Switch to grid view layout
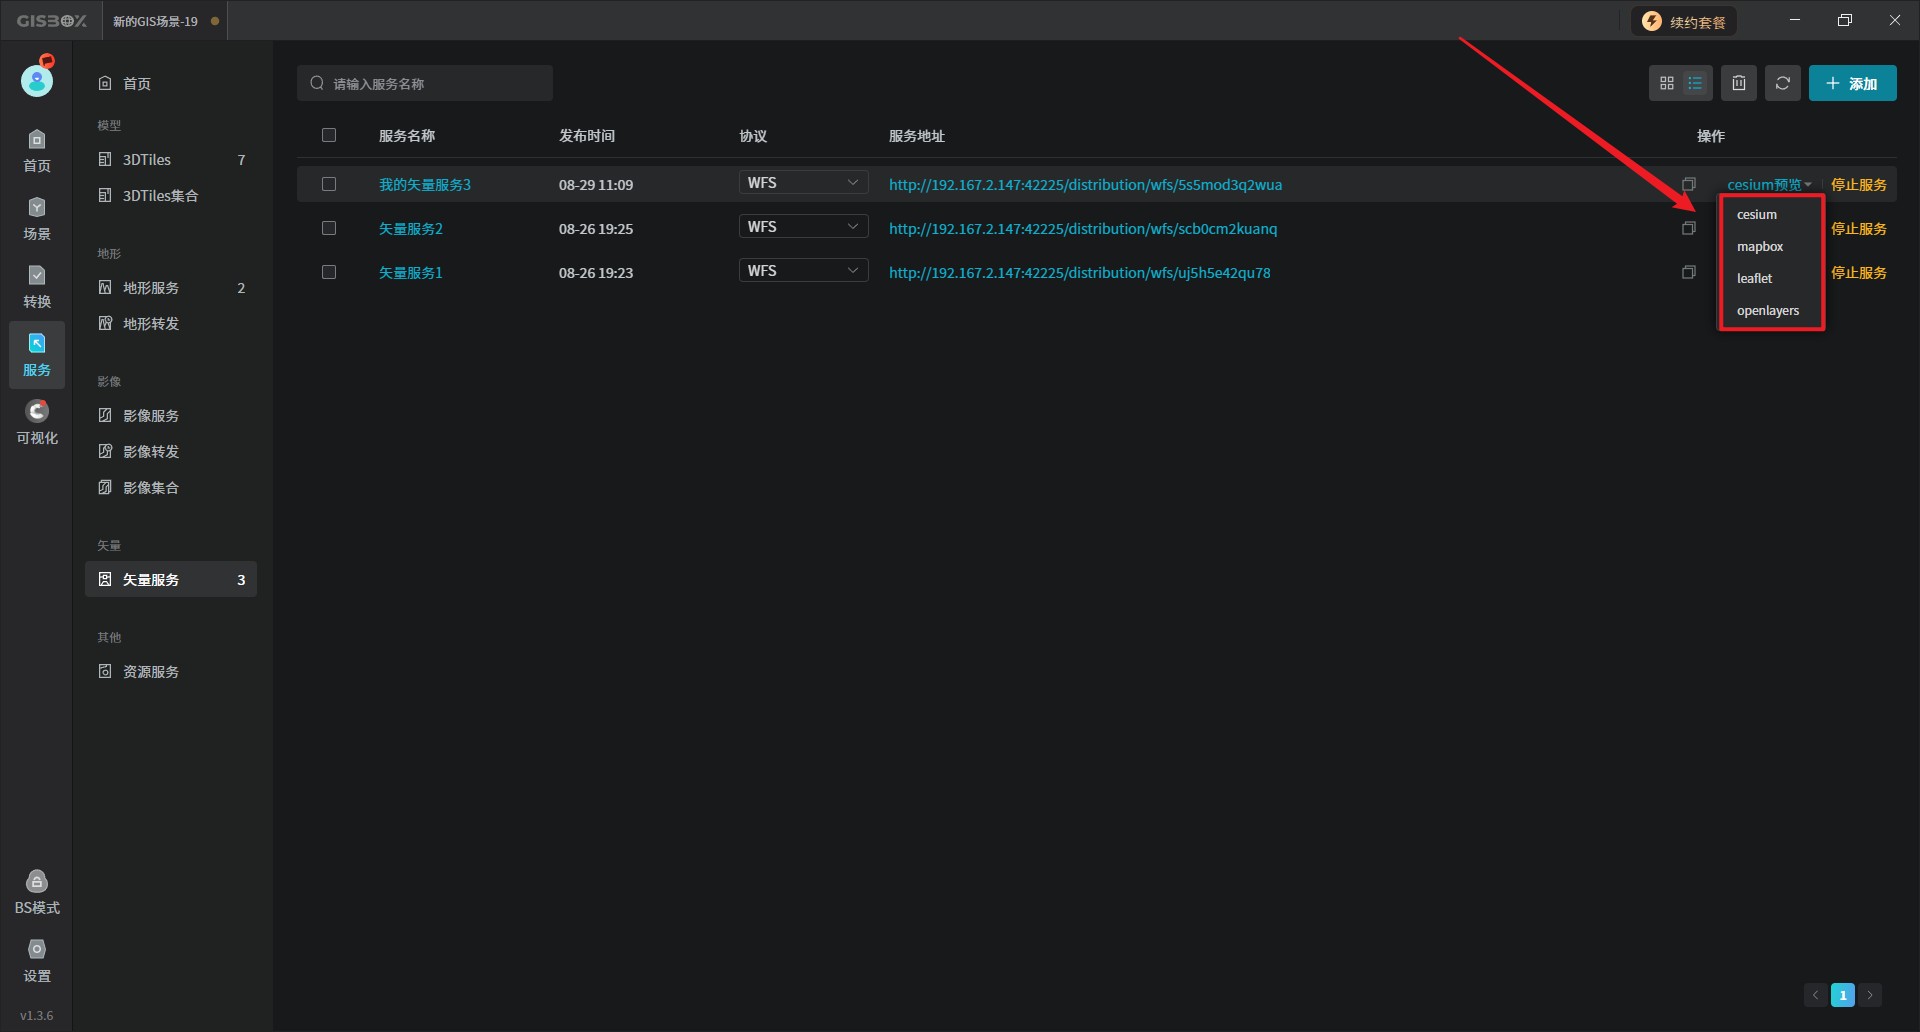The width and height of the screenshot is (1920, 1032). tap(1666, 83)
